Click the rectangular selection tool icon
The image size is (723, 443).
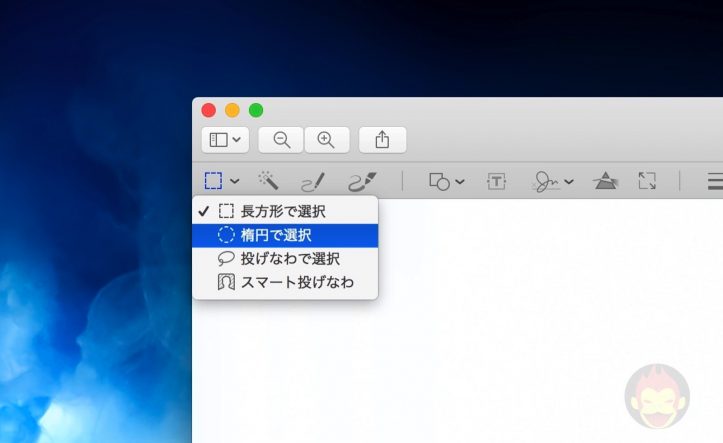(213, 181)
